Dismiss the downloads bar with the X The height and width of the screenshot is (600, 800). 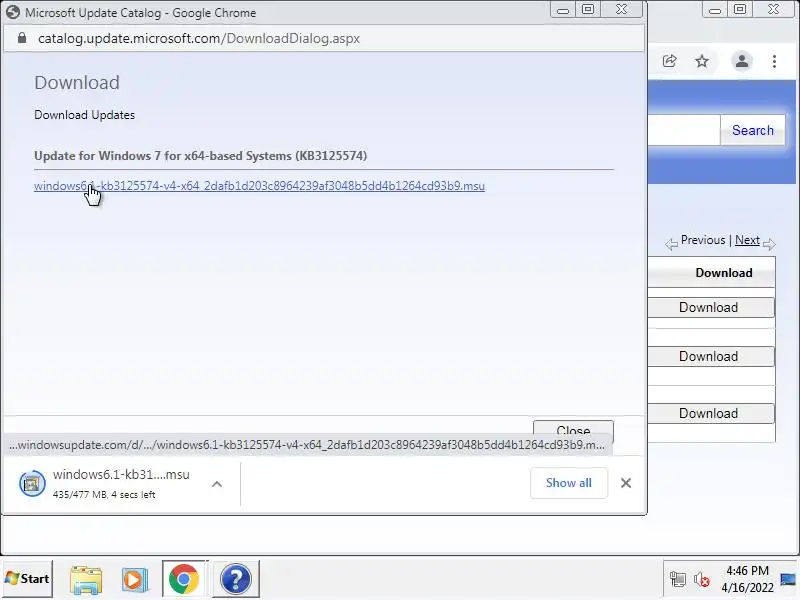pyautogui.click(x=626, y=483)
